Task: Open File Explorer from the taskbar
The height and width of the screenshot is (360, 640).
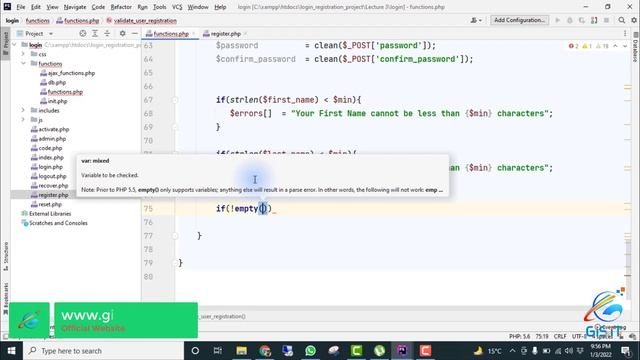Action: click(x=241, y=351)
